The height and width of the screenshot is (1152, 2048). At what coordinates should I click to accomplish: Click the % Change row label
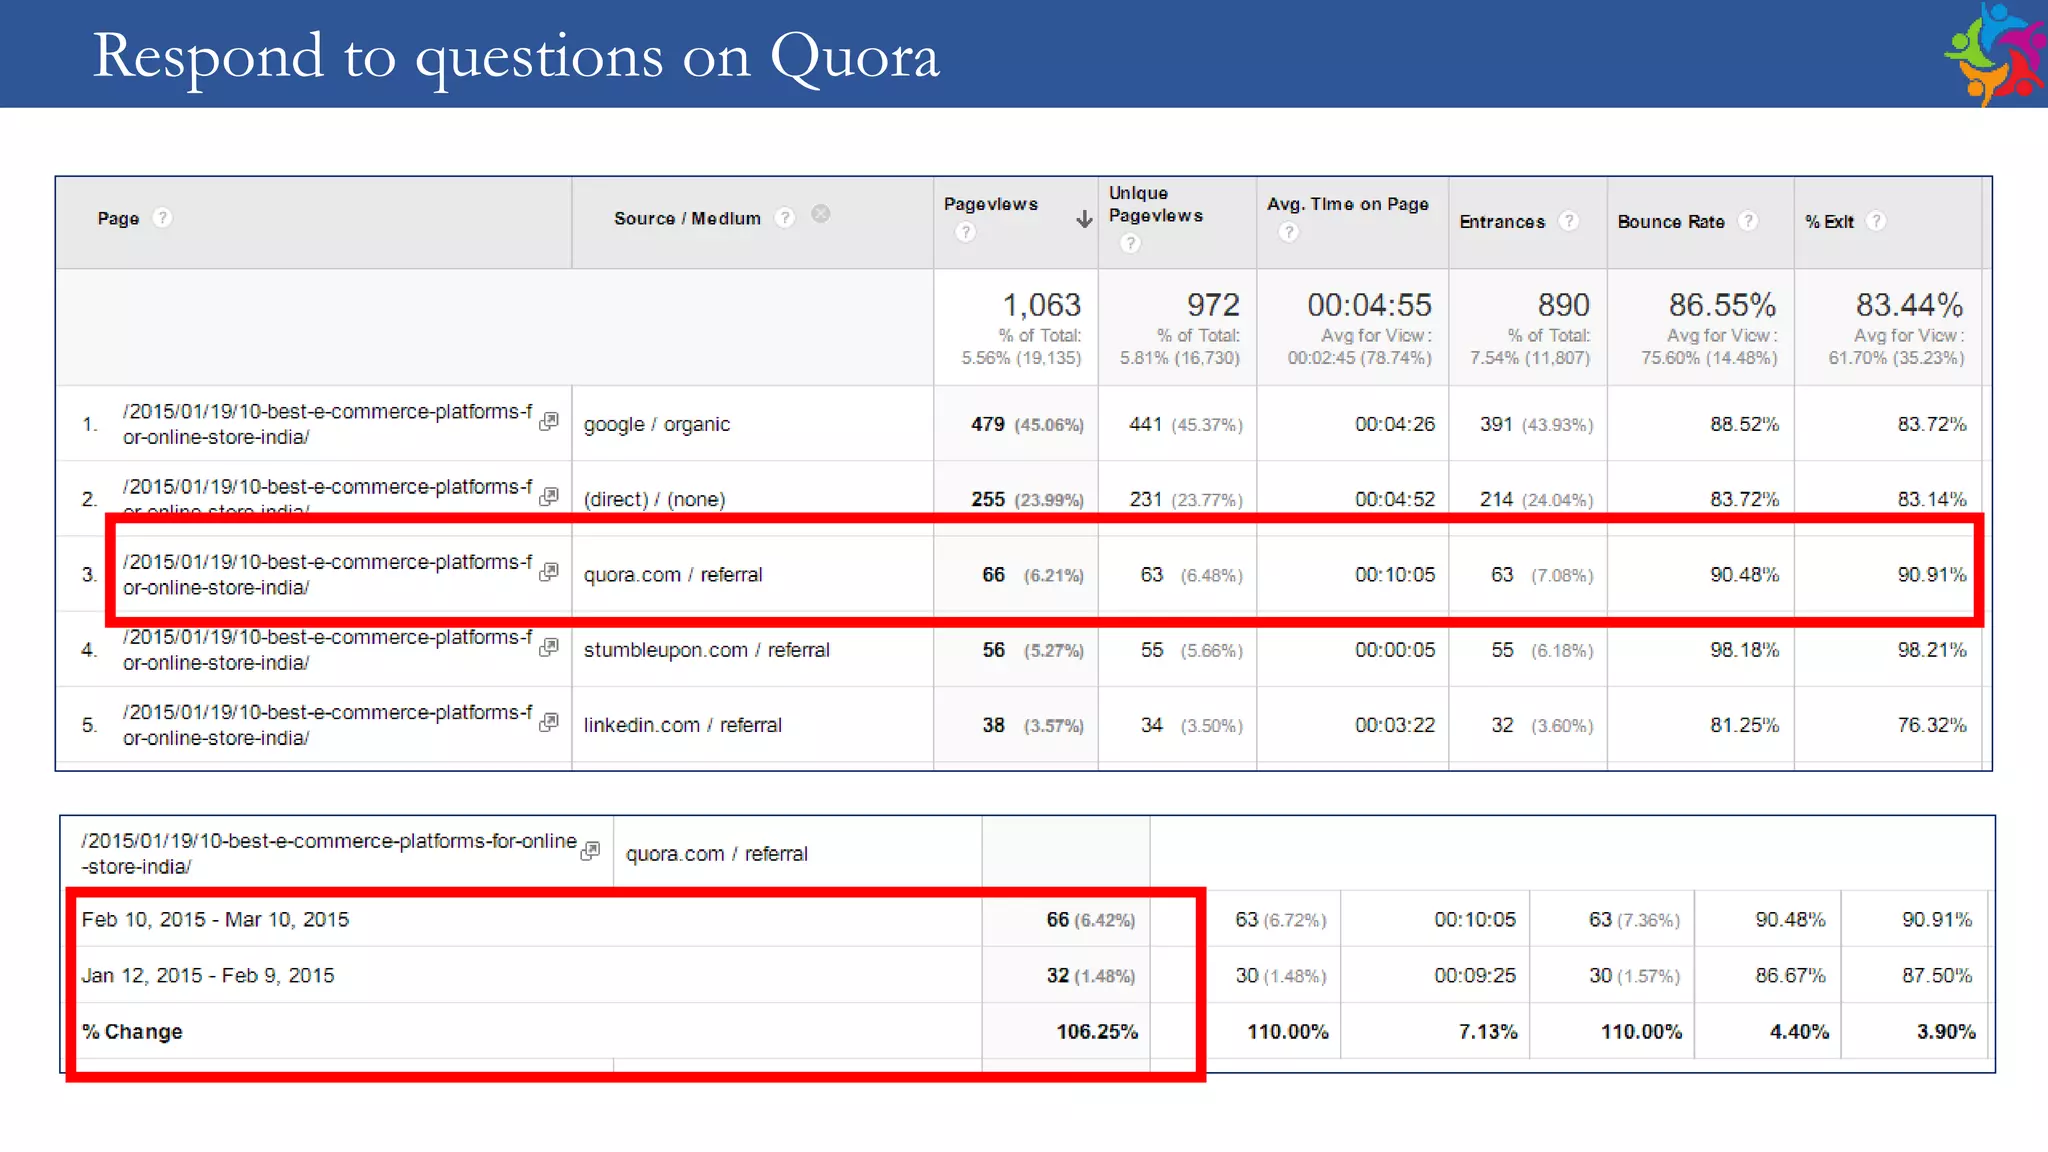point(132,1032)
